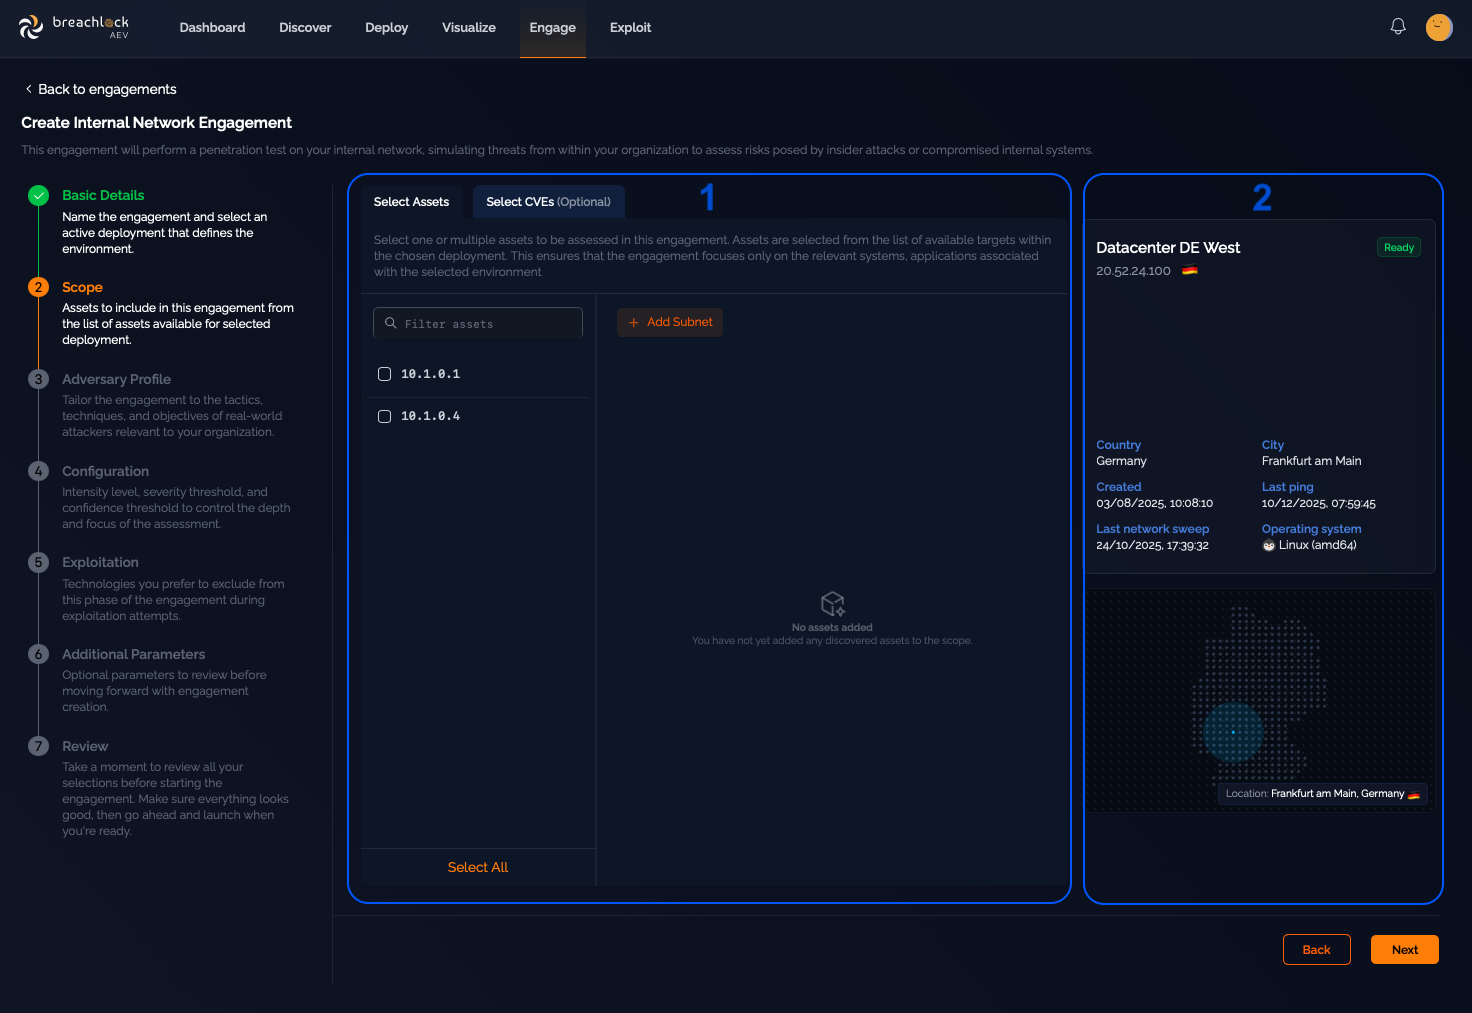Open the Deploy menu item
This screenshot has width=1472, height=1013.
pos(386,27)
